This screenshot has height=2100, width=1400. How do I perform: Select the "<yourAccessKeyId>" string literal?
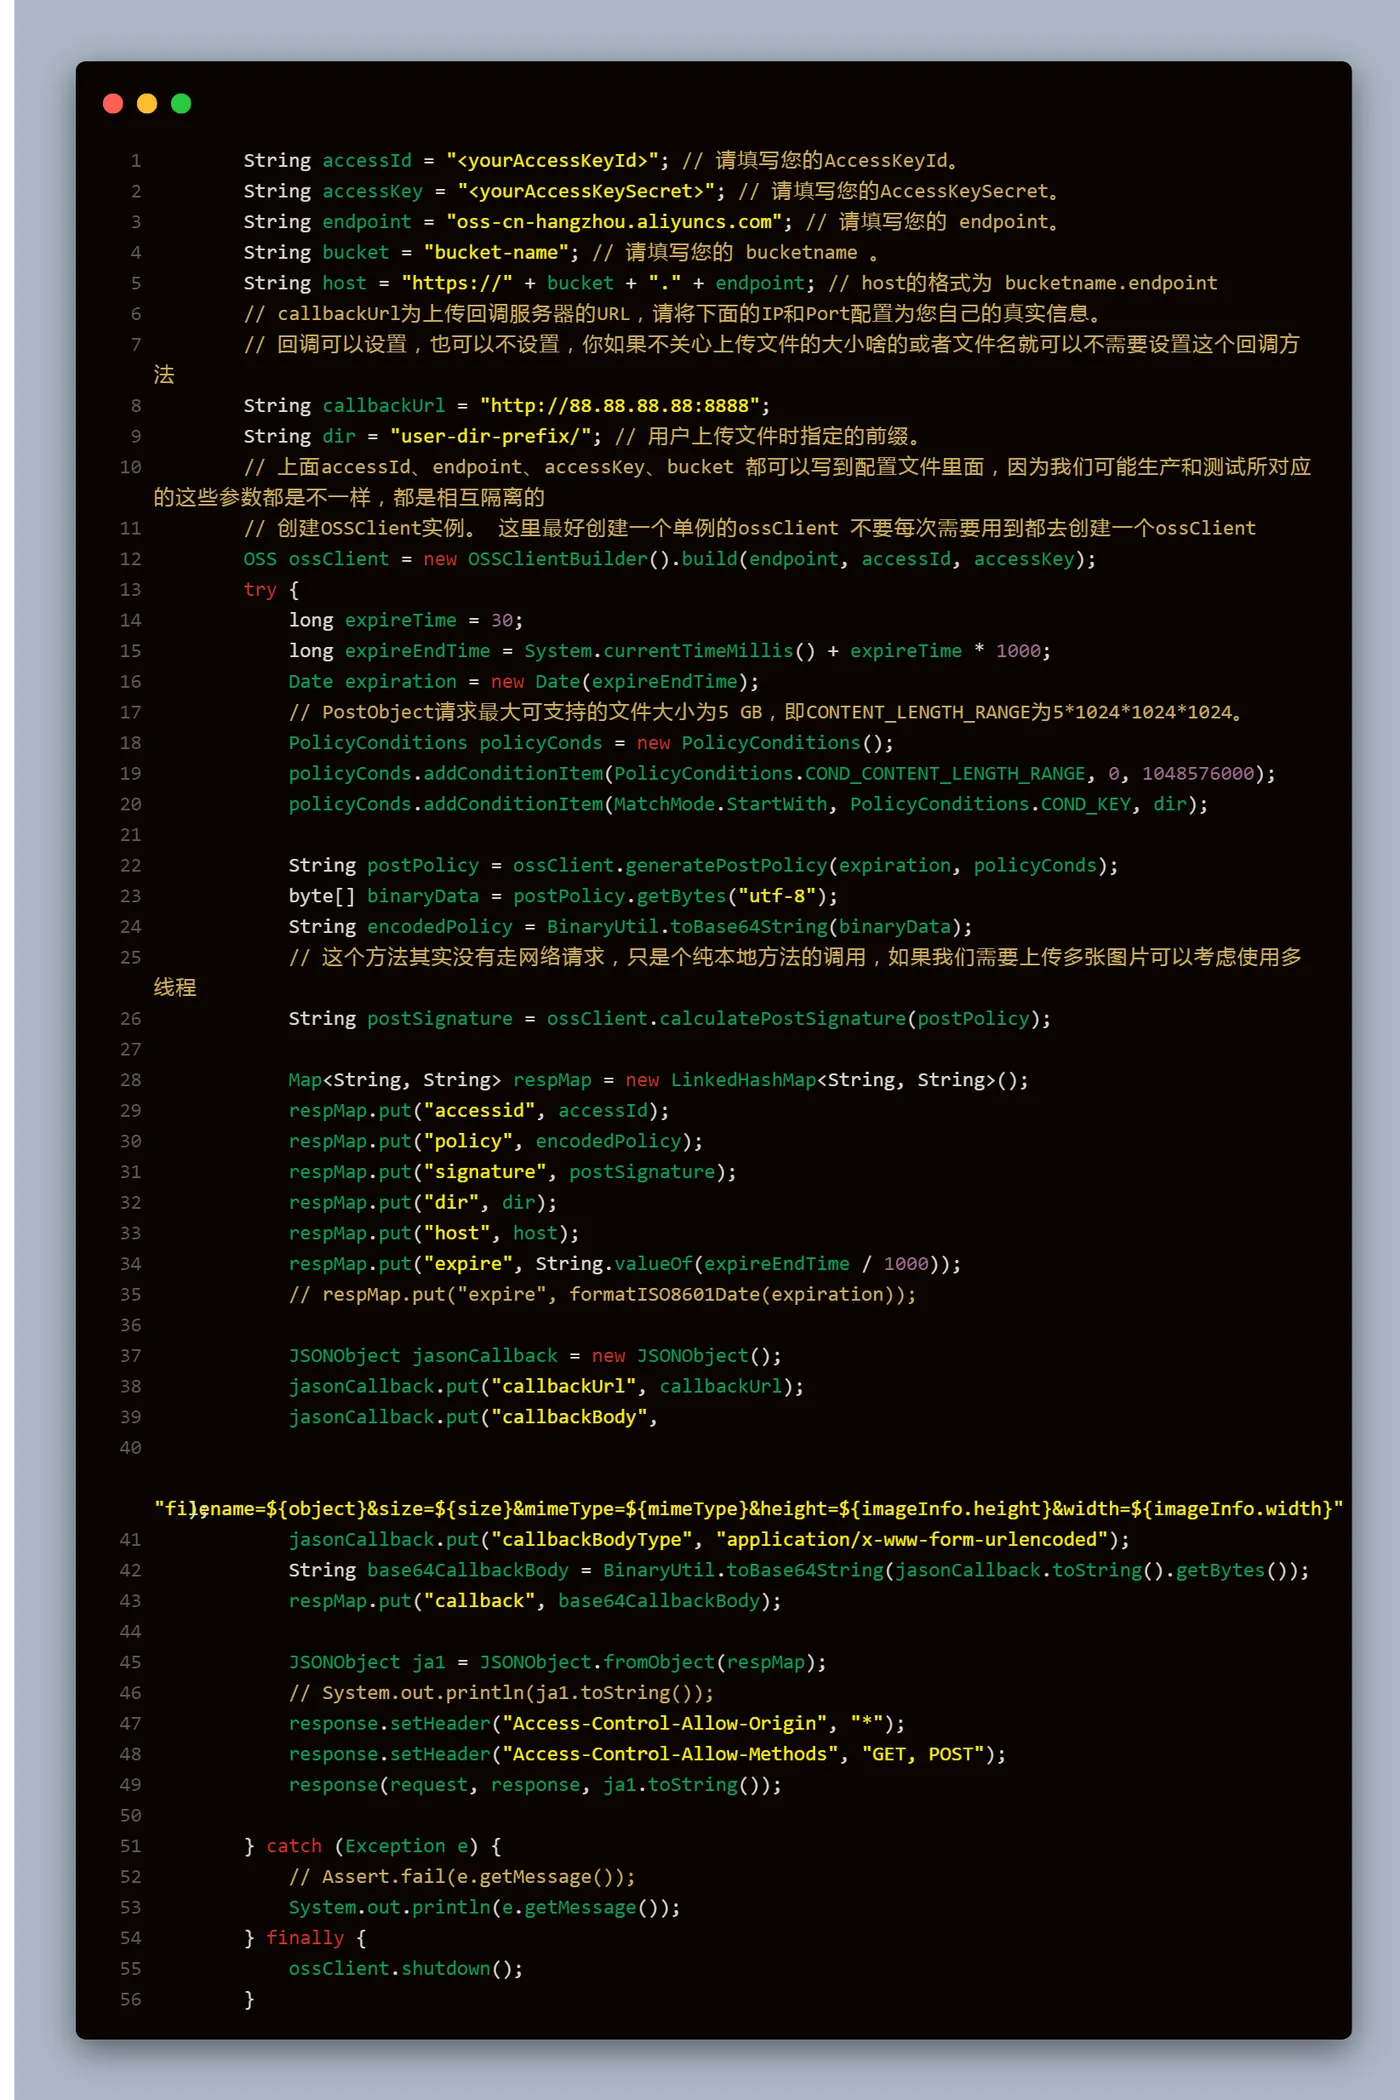(553, 161)
